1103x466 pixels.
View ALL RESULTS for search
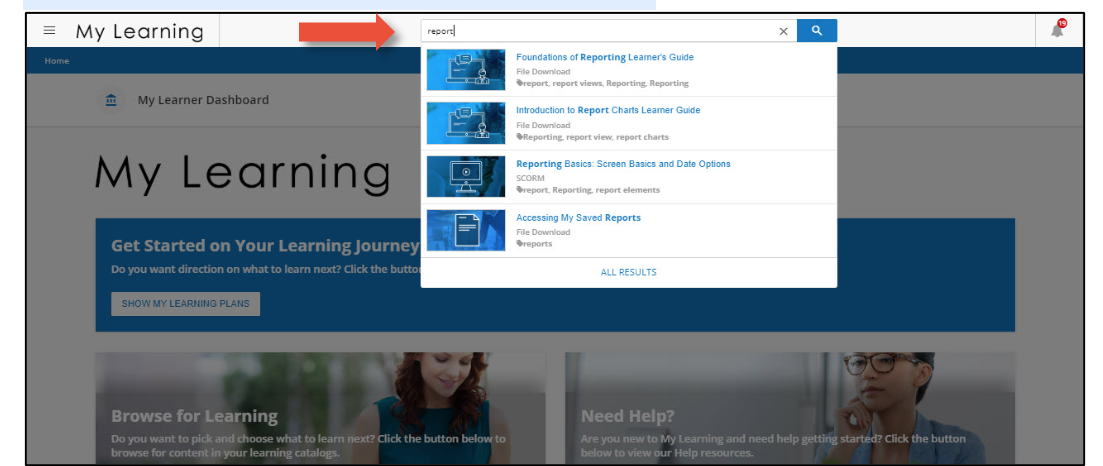pos(628,272)
